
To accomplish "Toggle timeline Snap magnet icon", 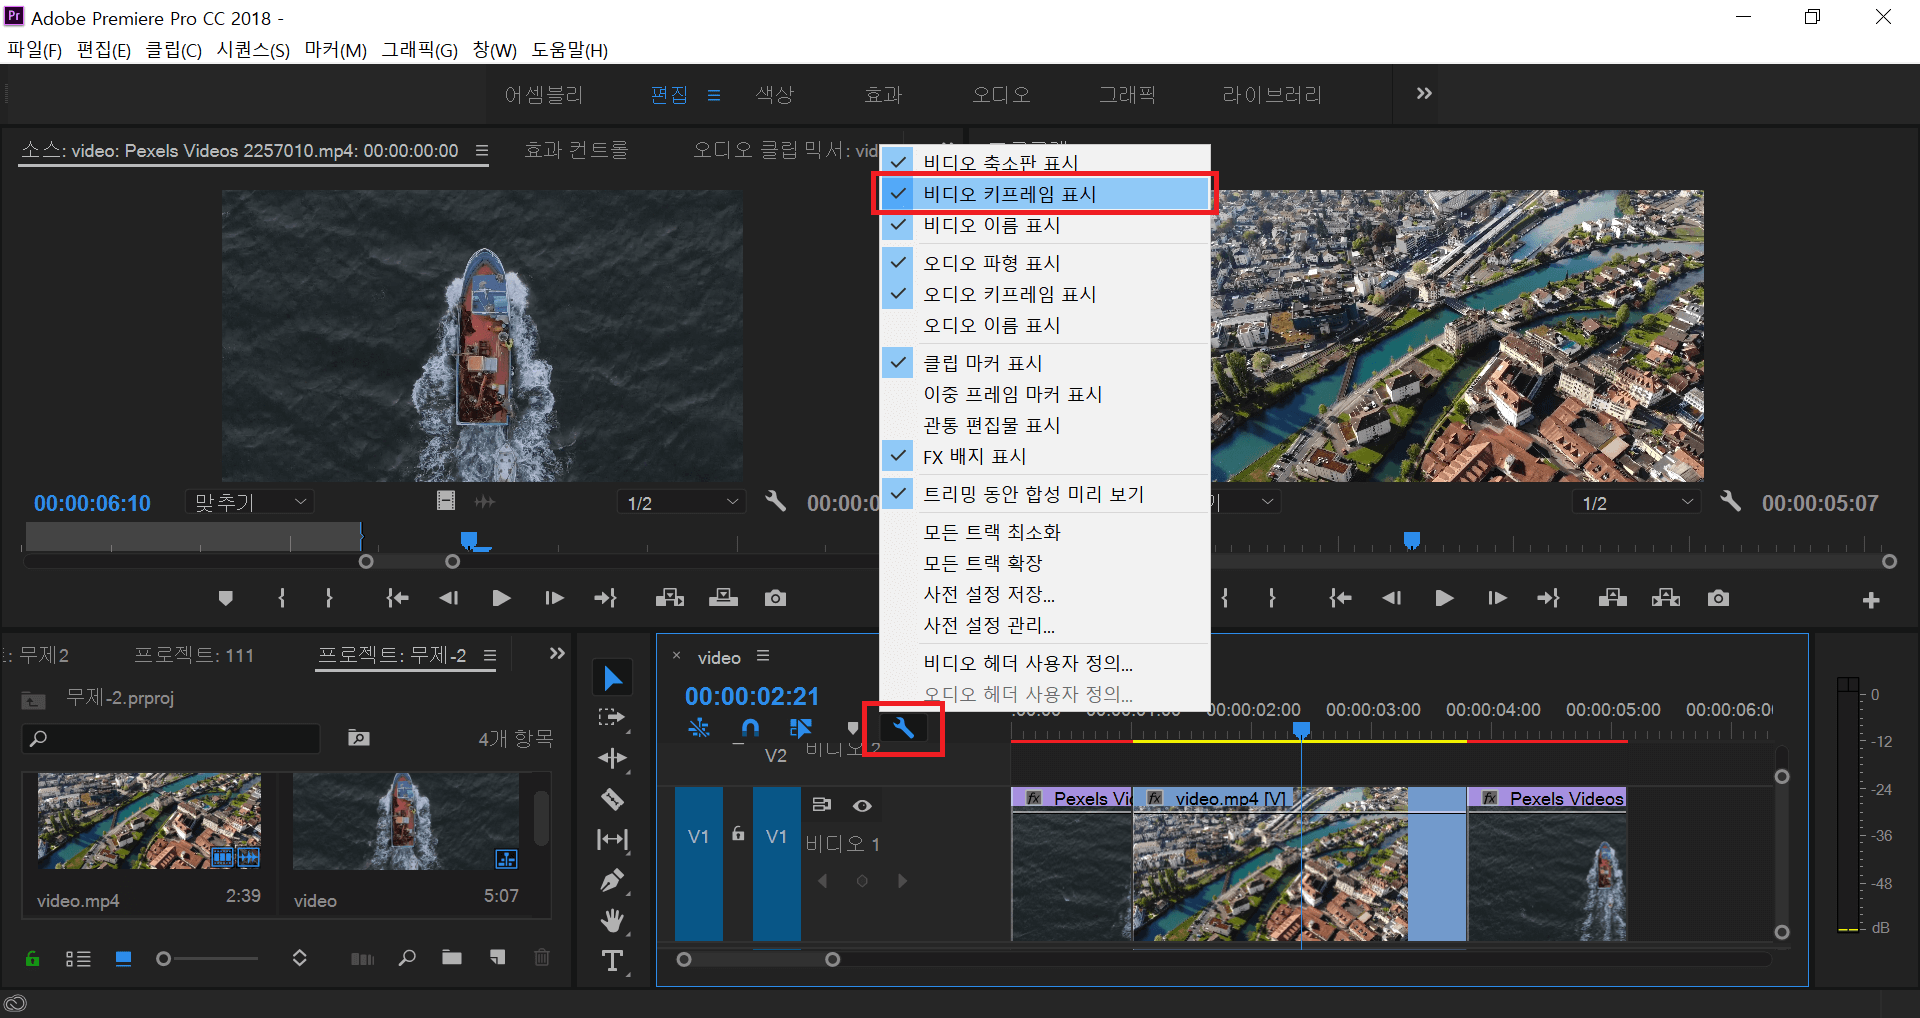I will click(x=750, y=728).
